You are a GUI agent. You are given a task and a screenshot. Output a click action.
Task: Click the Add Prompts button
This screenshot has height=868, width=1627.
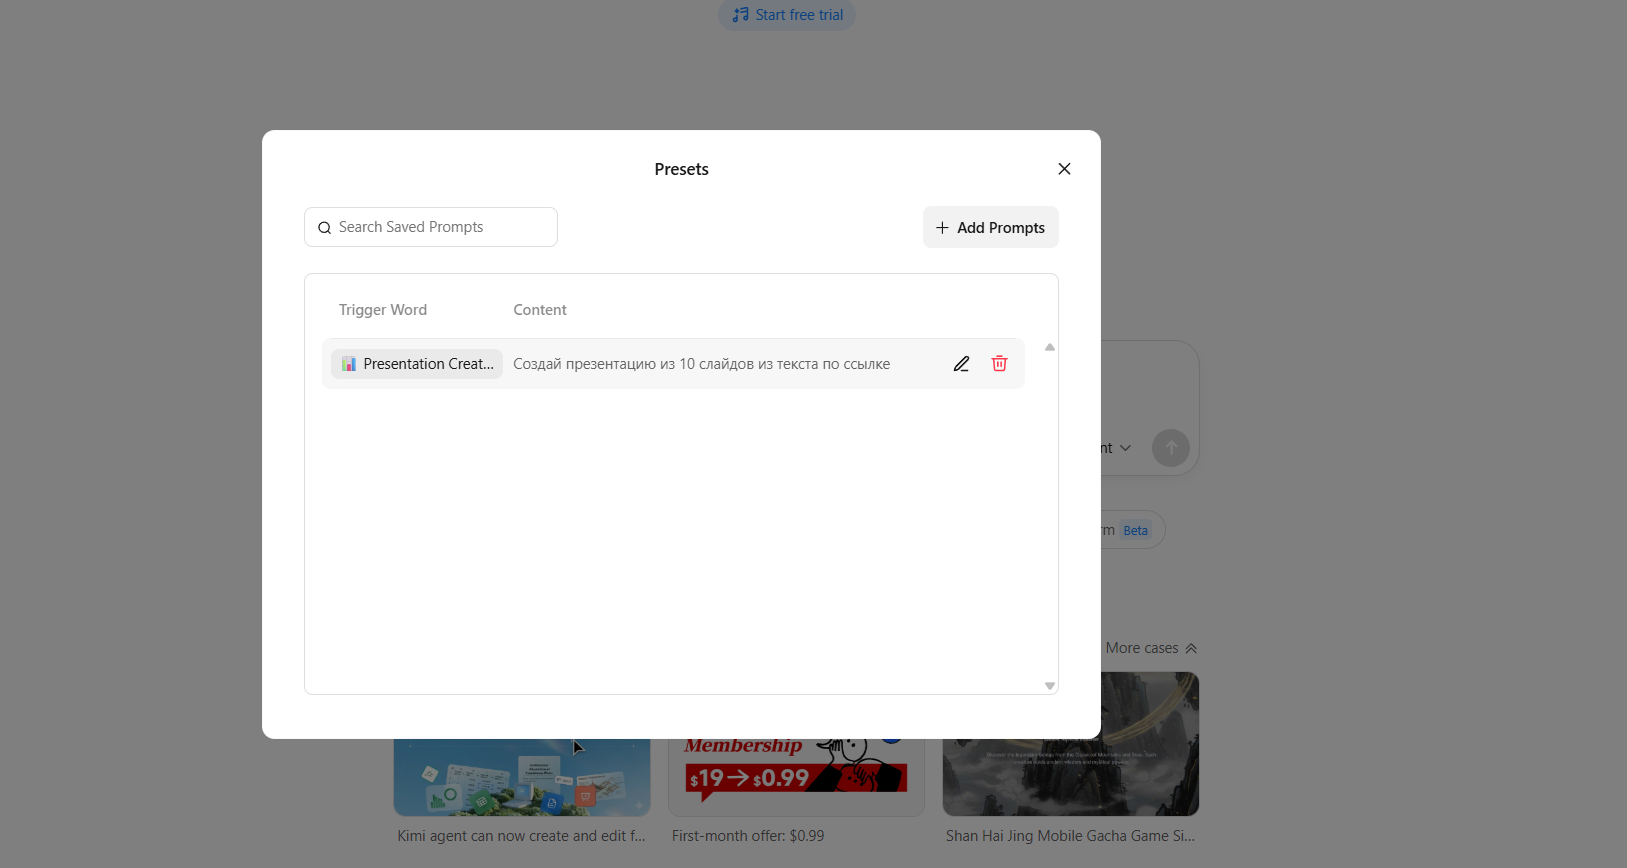pyautogui.click(x=990, y=227)
